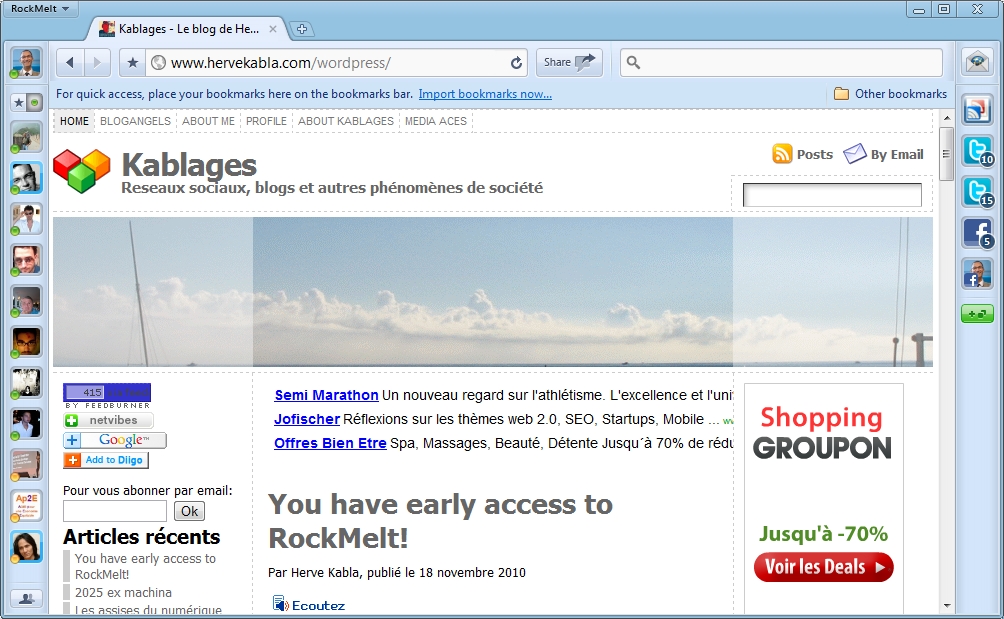Open a new tab with plus button

302,29
